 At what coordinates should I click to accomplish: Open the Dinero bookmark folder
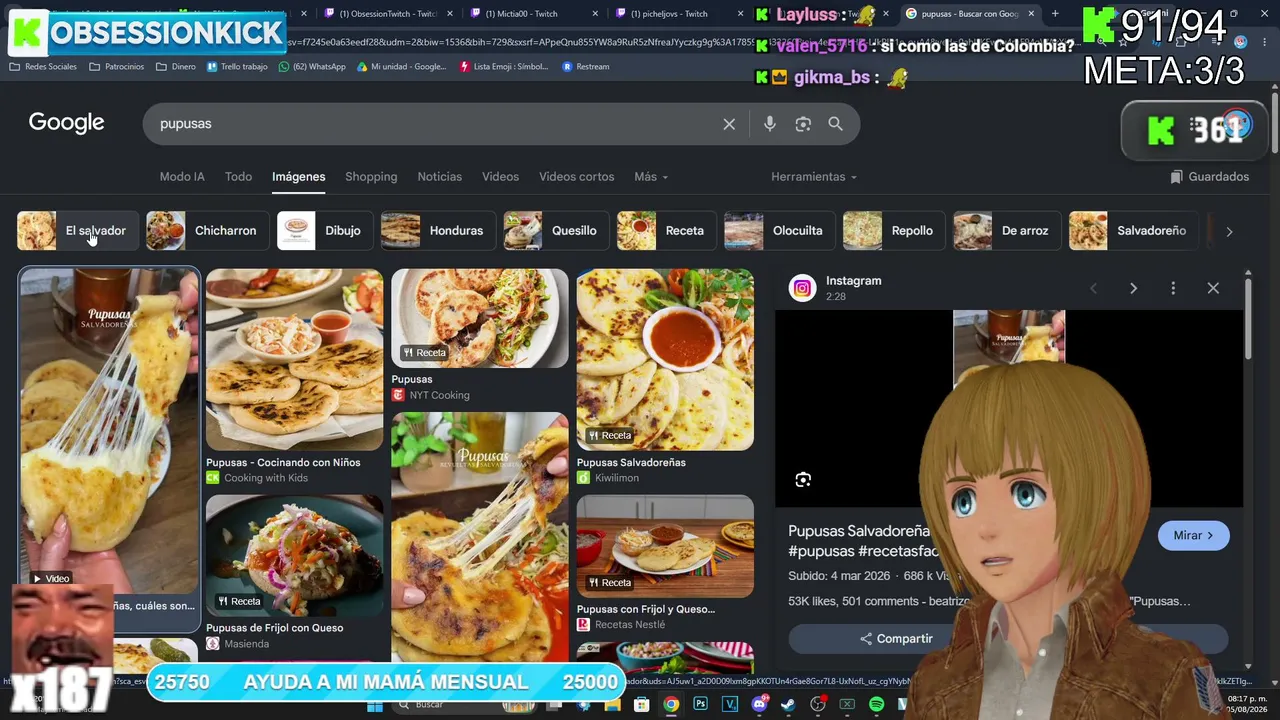176,67
